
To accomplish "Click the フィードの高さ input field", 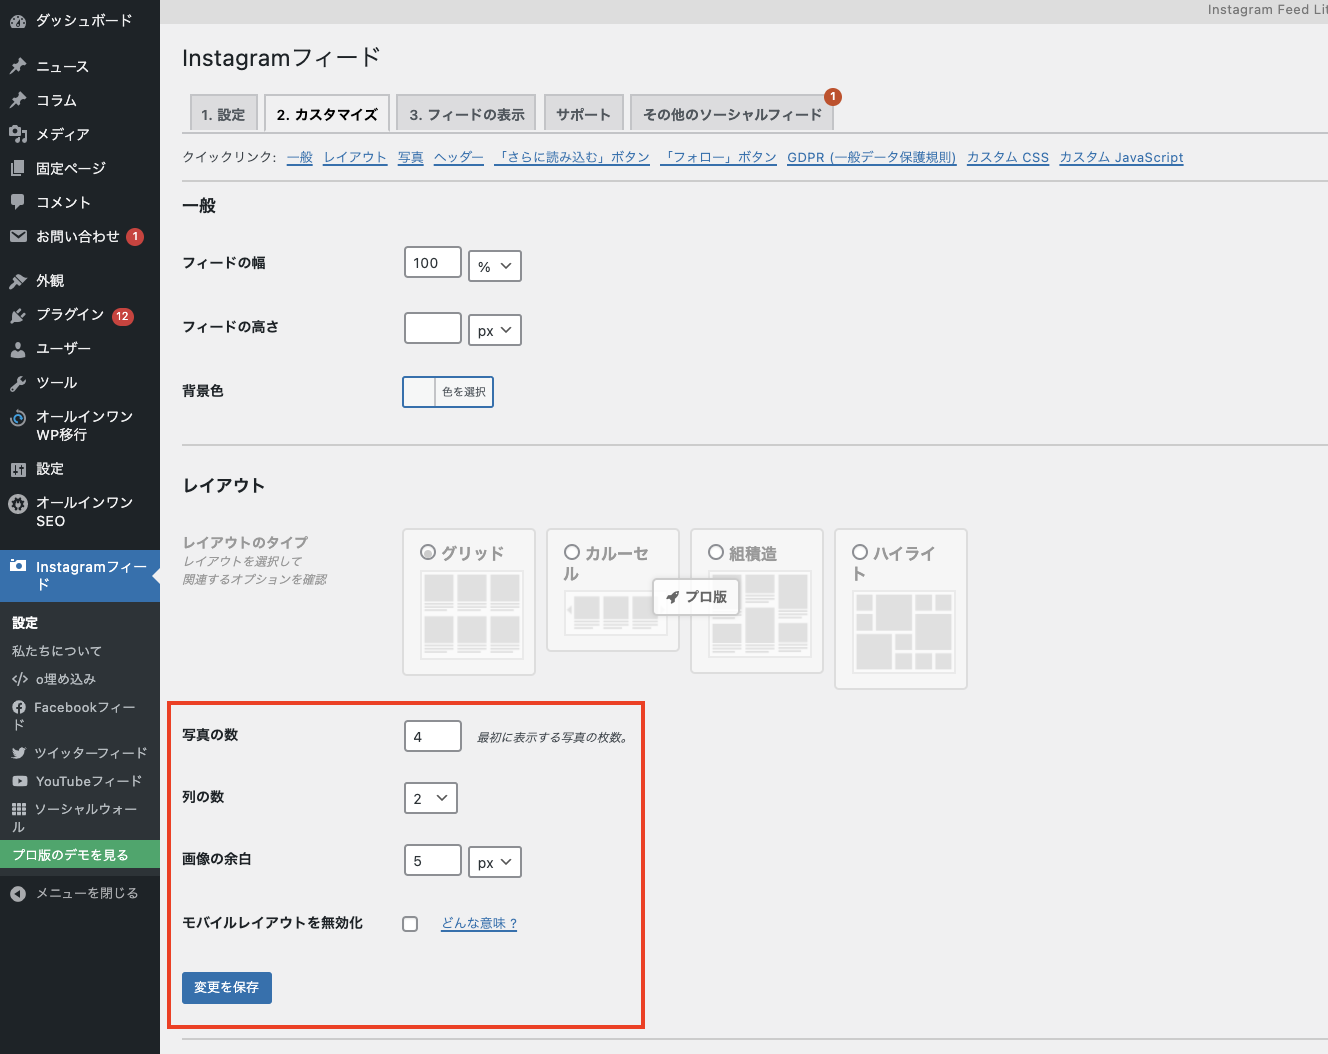I will 433,328.
